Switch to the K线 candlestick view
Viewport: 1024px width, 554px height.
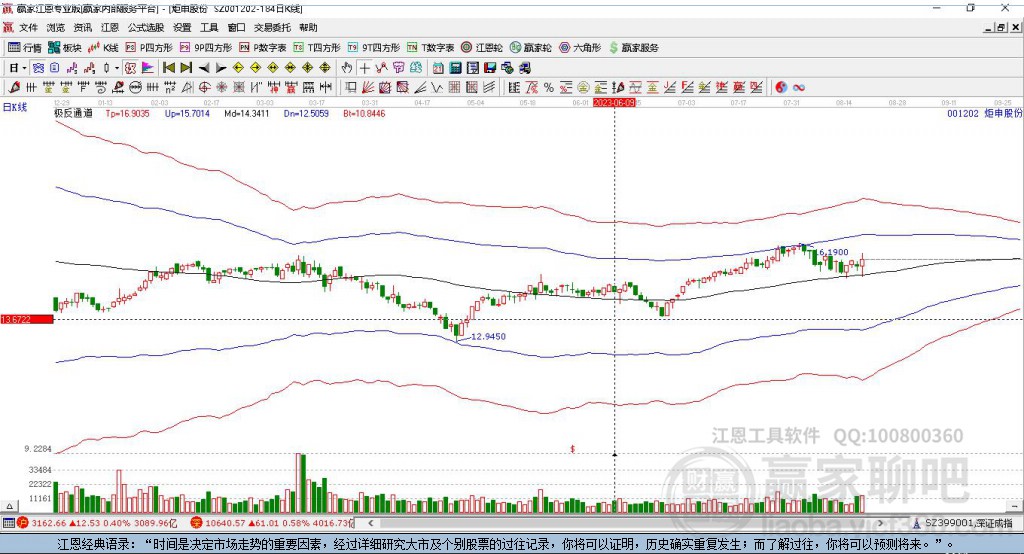coord(104,48)
